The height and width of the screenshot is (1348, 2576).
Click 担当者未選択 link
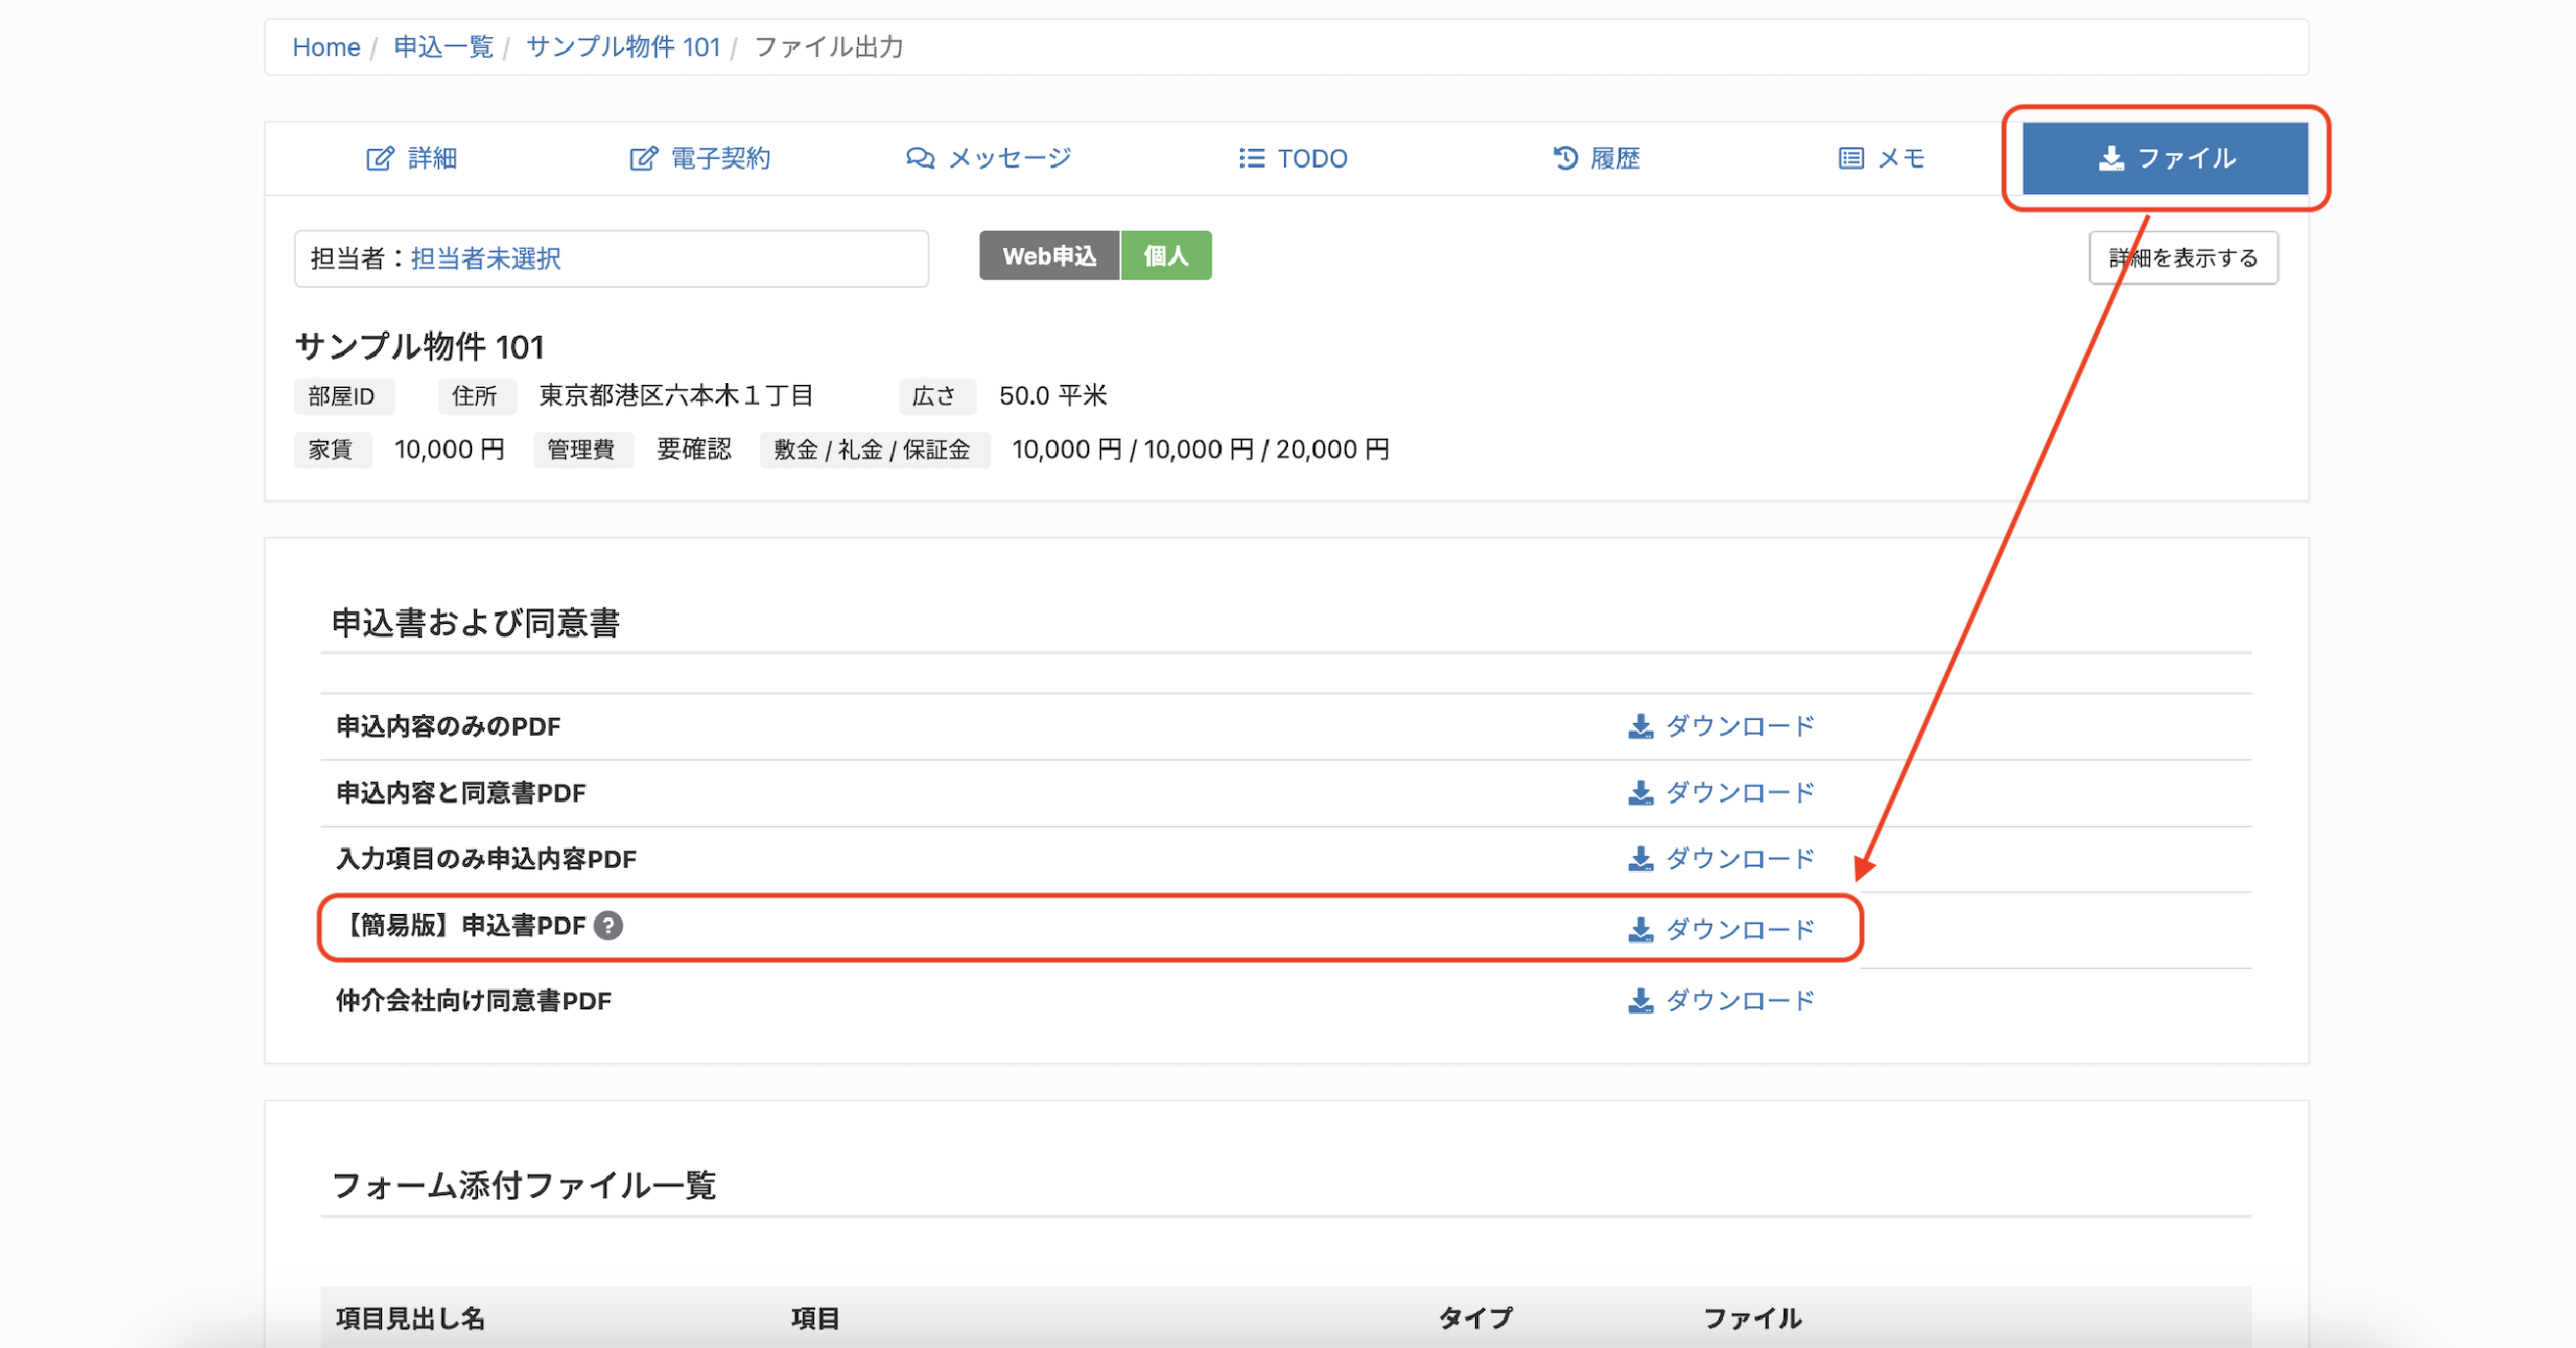(485, 259)
